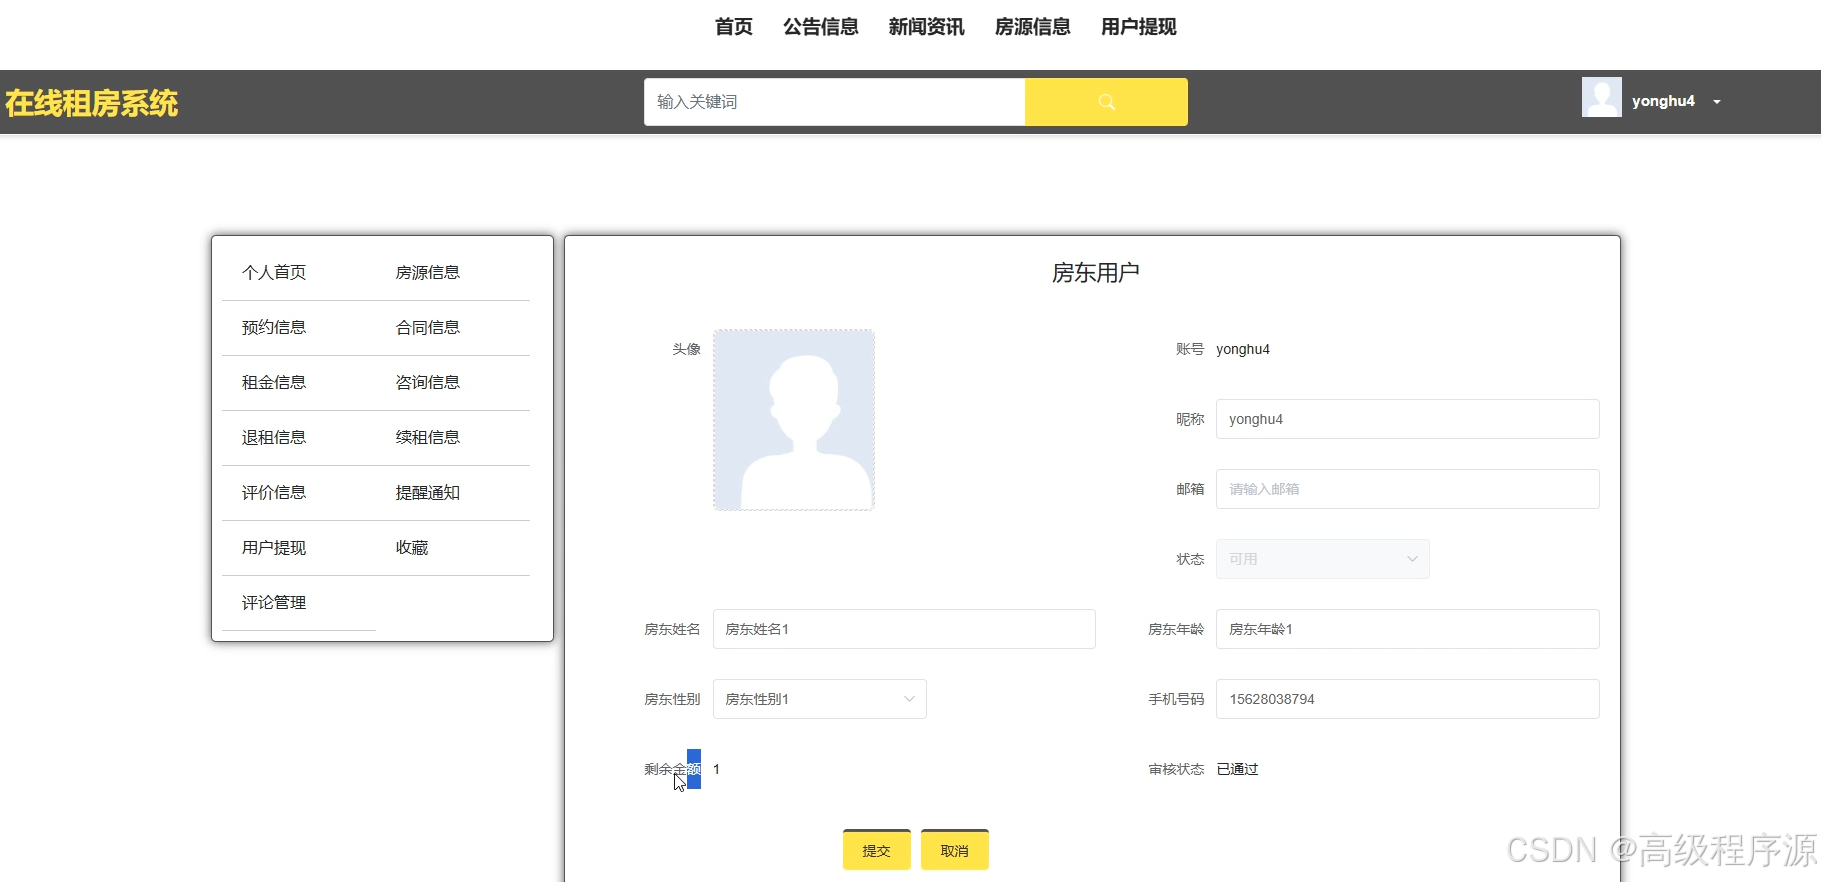Viewport: 1821px width, 882px height.
Task: Select 用户提现 in the sidebar menu
Action: (274, 548)
